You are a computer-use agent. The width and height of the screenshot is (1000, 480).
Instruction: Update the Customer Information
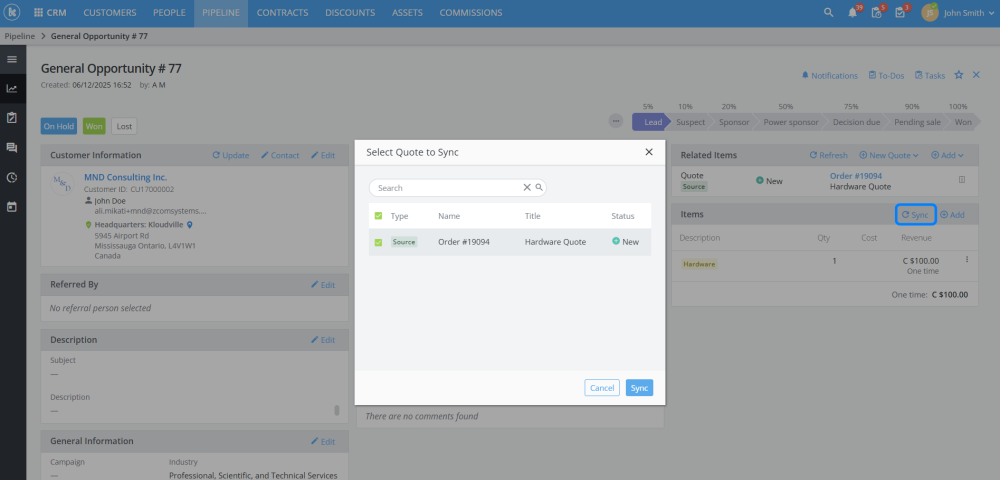pyautogui.click(x=231, y=155)
